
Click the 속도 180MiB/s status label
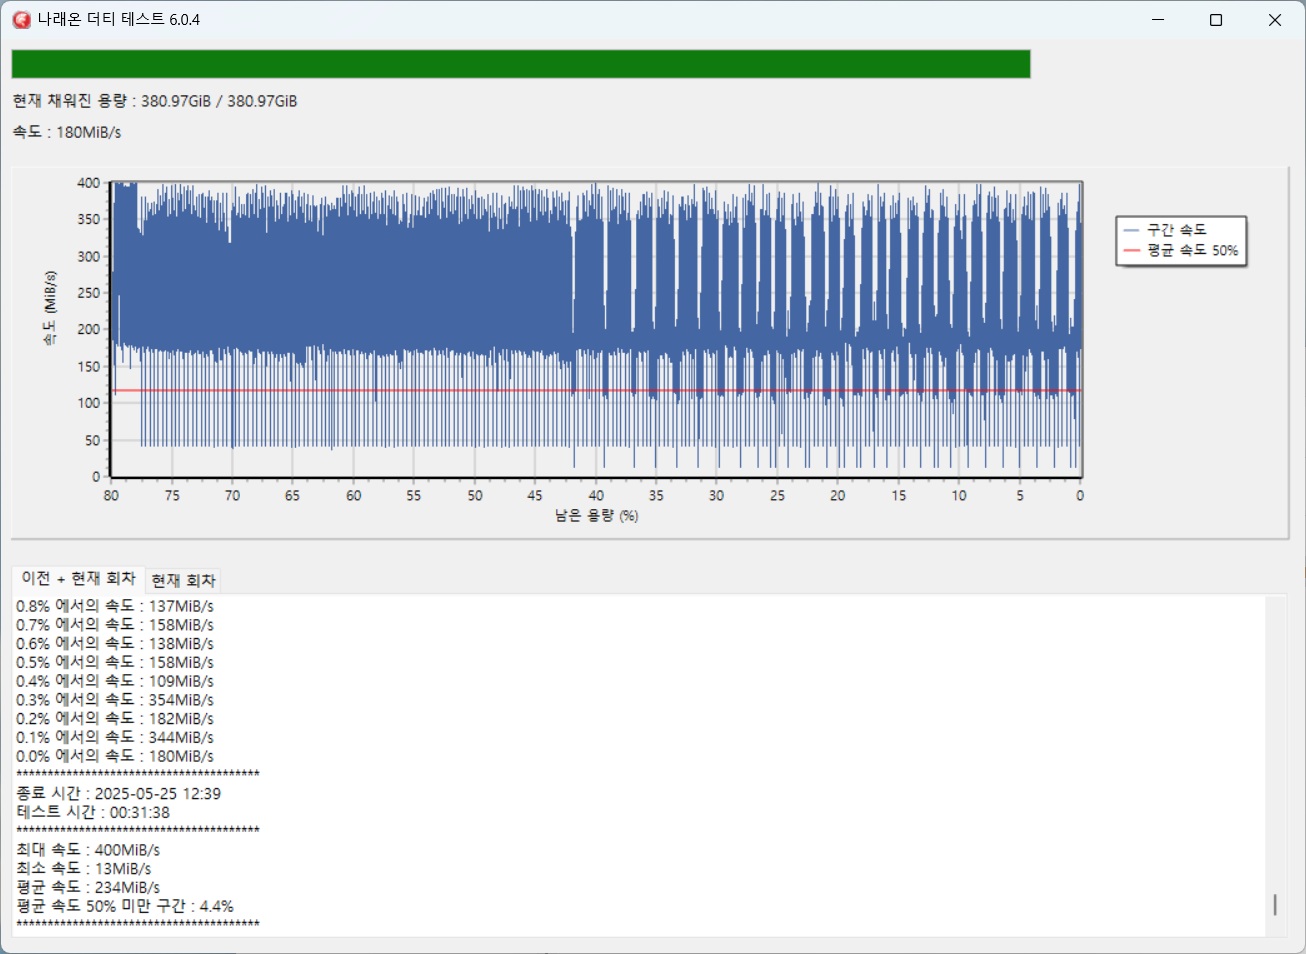(x=67, y=132)
